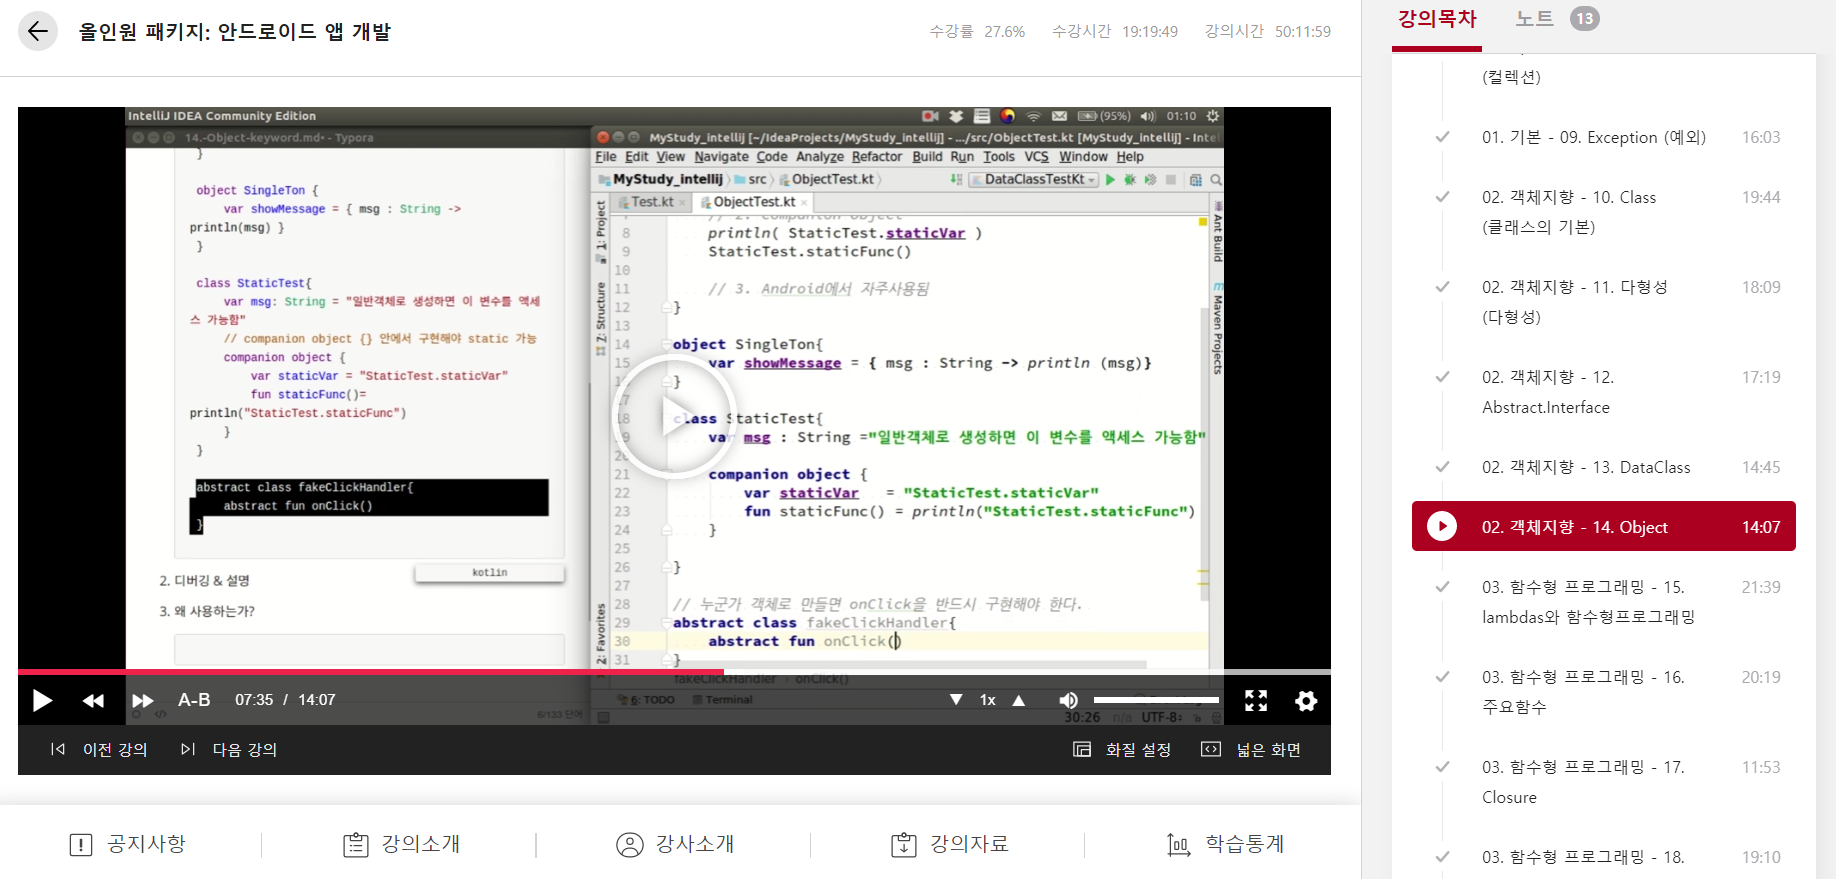Open player settings gear
The height and width of the screenshot is (879, 1836).
[1306, 700]
